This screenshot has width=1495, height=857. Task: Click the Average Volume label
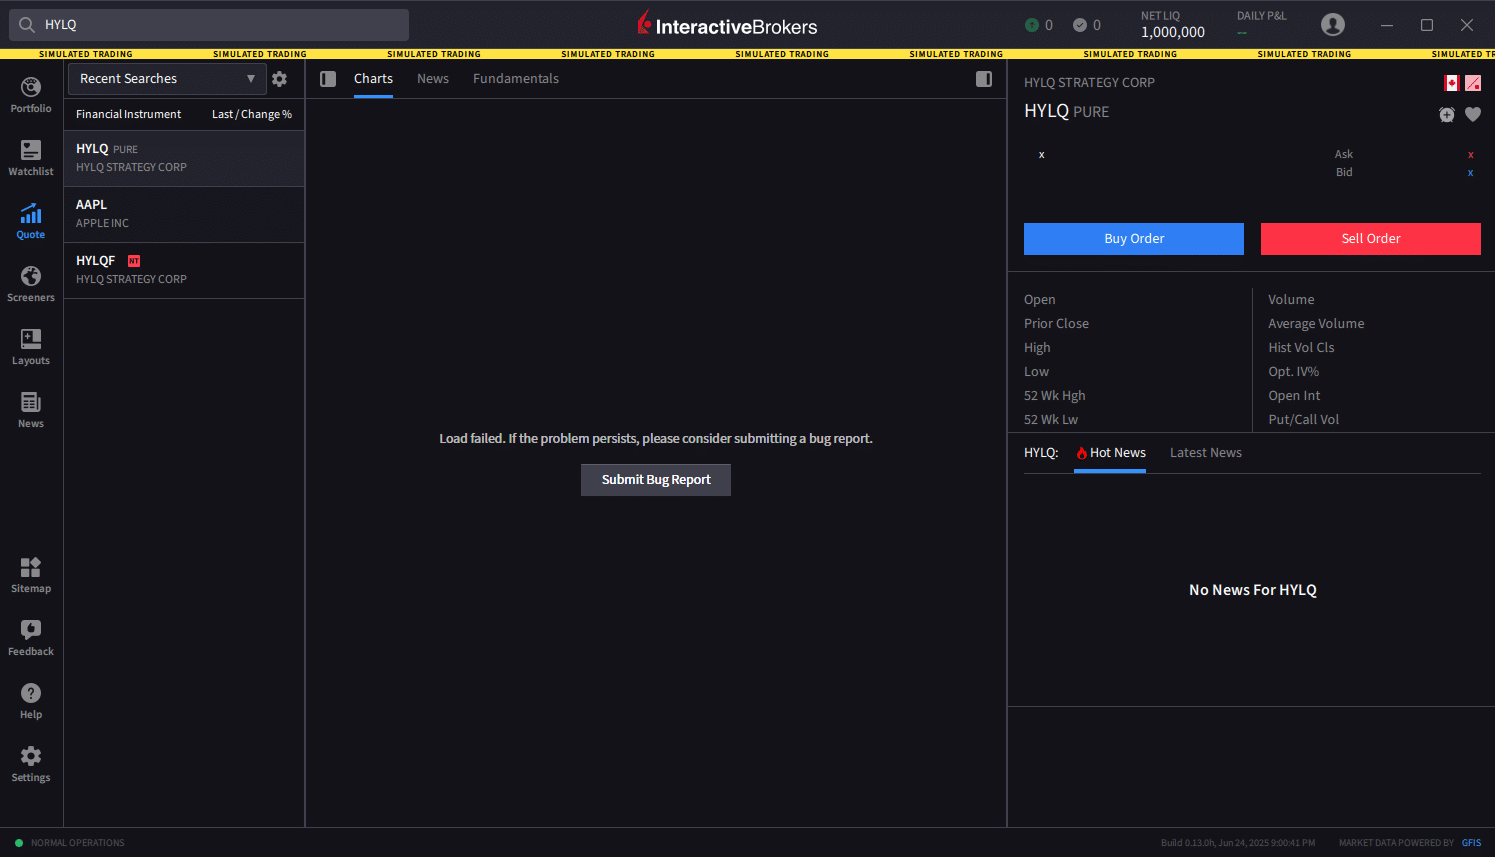tap(1316, 324)
